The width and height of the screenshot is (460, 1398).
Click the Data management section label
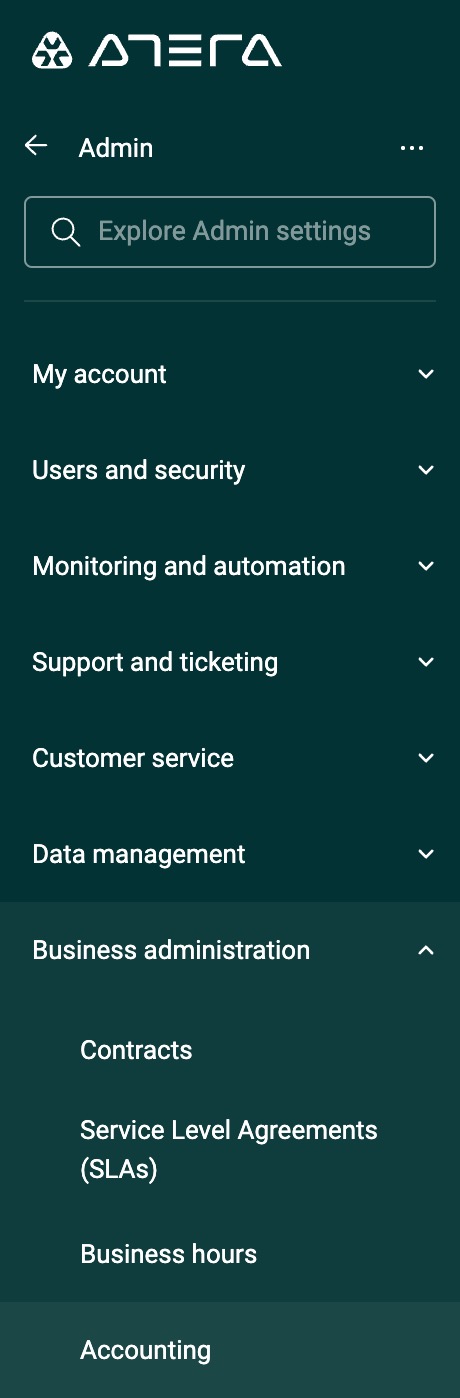139,854
